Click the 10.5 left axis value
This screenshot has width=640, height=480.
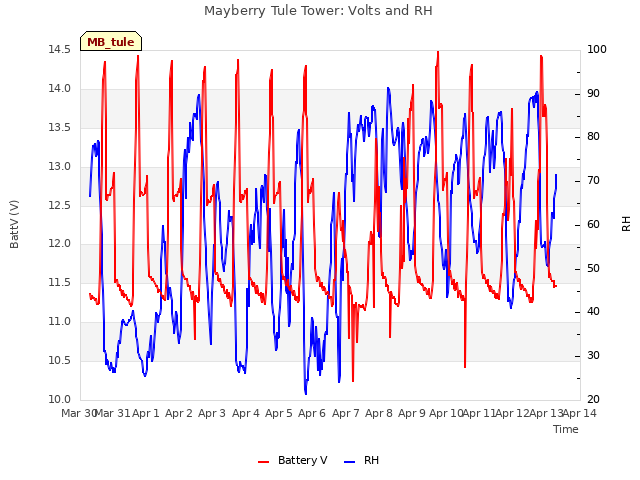(60, 361)
